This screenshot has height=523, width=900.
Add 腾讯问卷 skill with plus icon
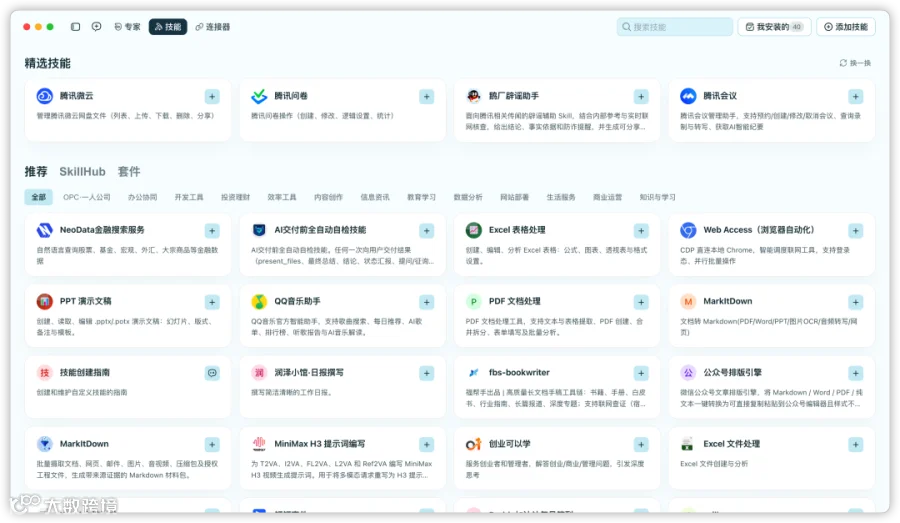(x=426, y=96)
